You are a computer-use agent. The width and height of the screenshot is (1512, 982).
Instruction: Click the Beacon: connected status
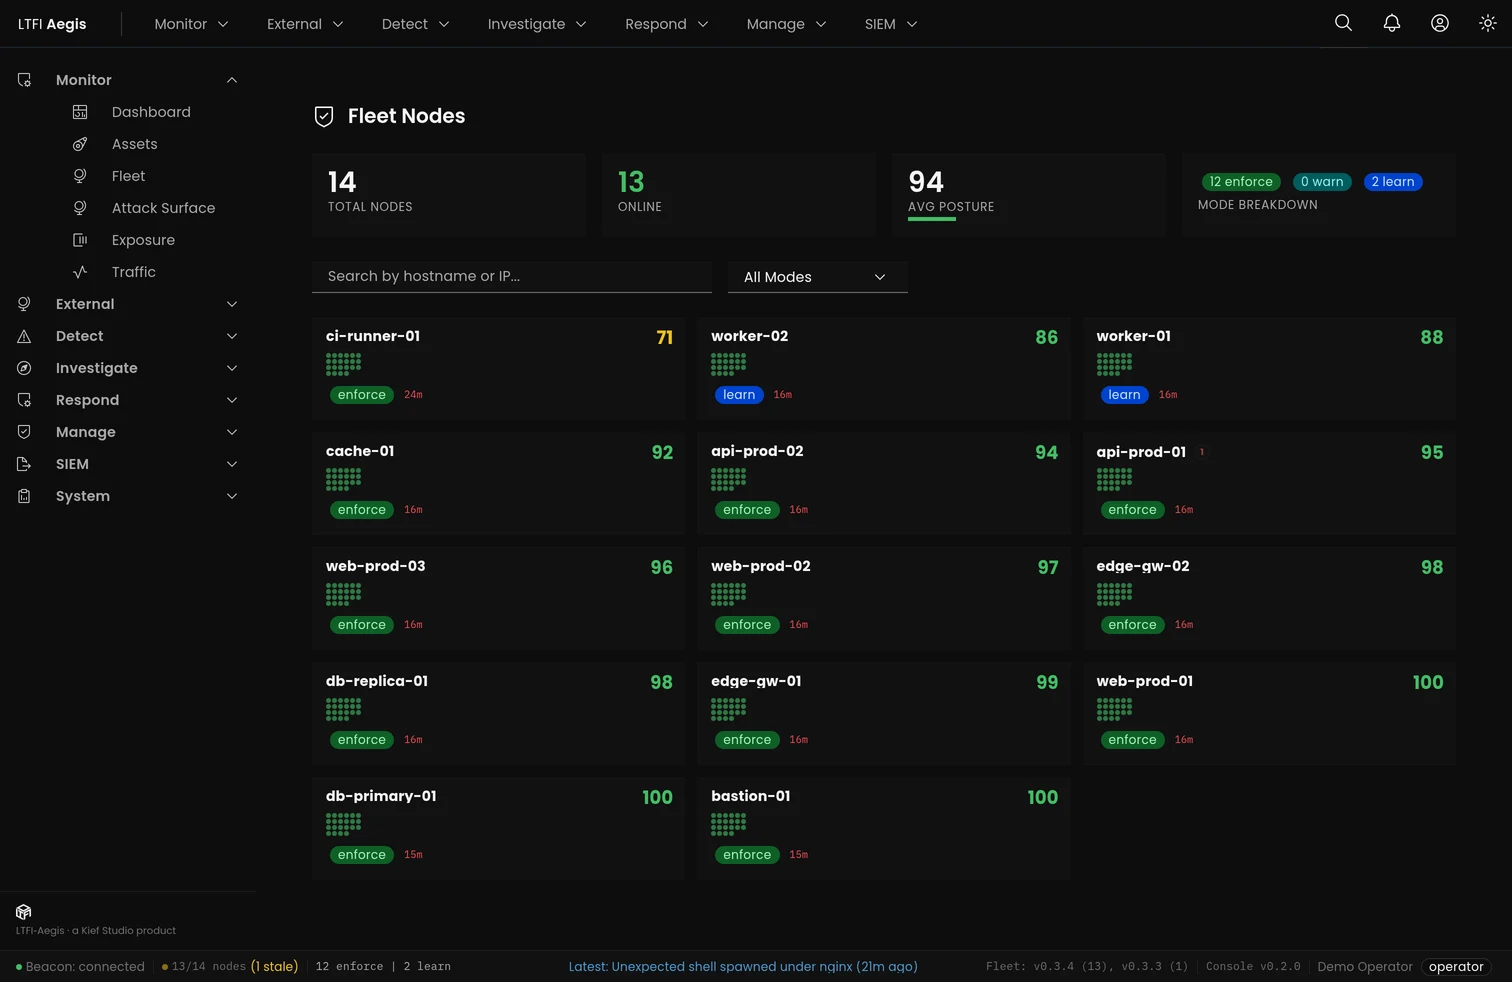pos(80,967)
